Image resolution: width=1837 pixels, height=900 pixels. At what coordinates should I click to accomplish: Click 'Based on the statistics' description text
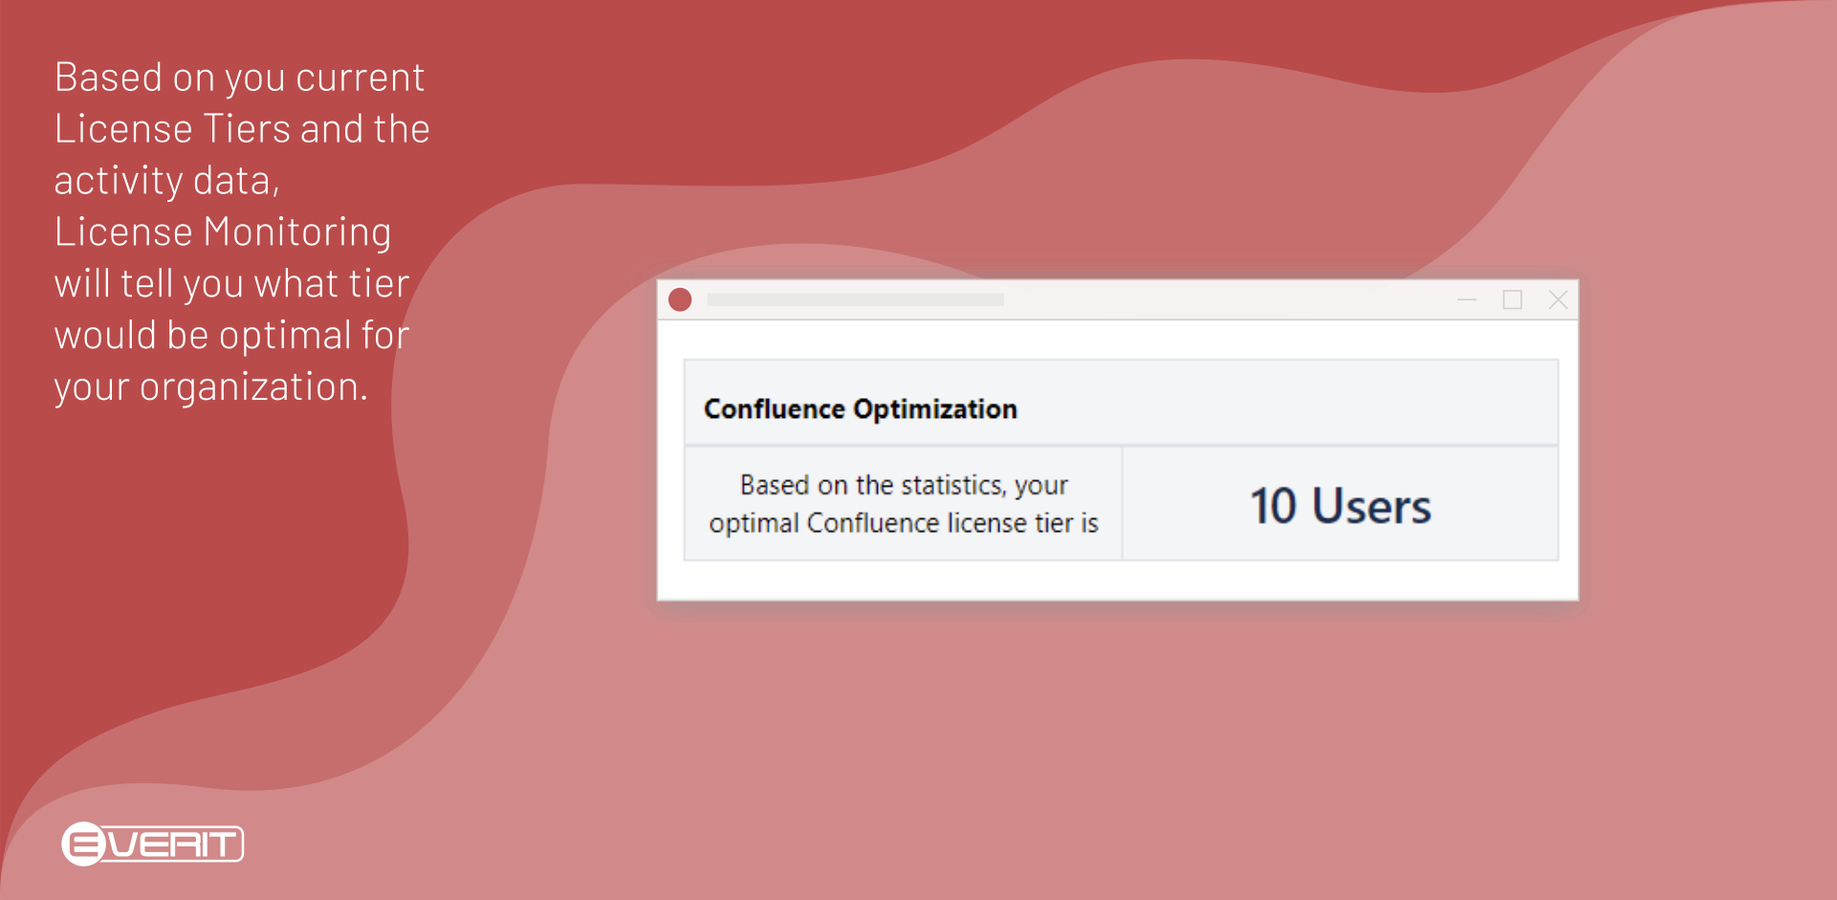point(904,504)
